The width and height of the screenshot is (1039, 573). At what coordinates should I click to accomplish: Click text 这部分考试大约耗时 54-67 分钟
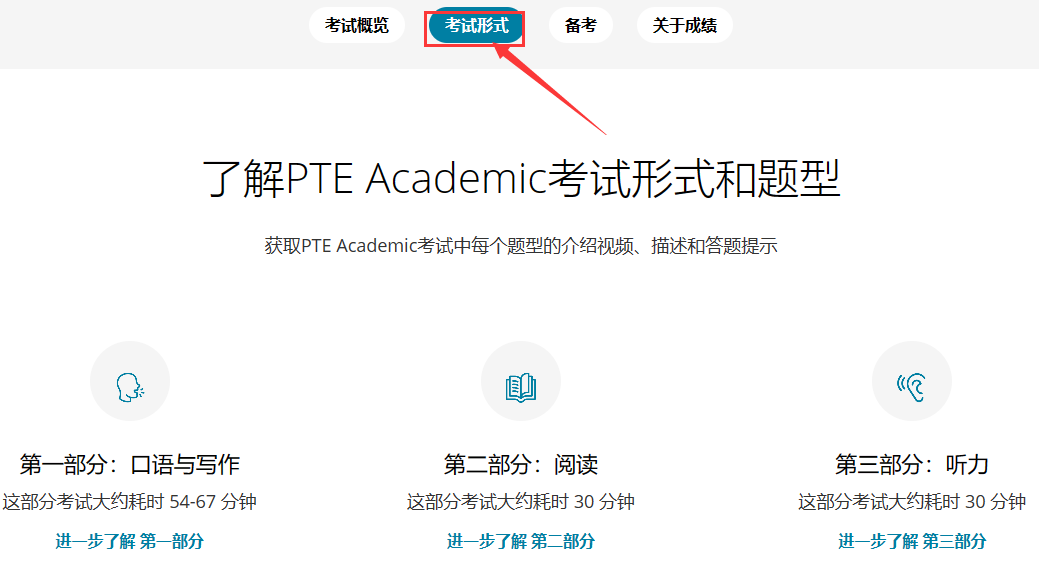point(130,502)
